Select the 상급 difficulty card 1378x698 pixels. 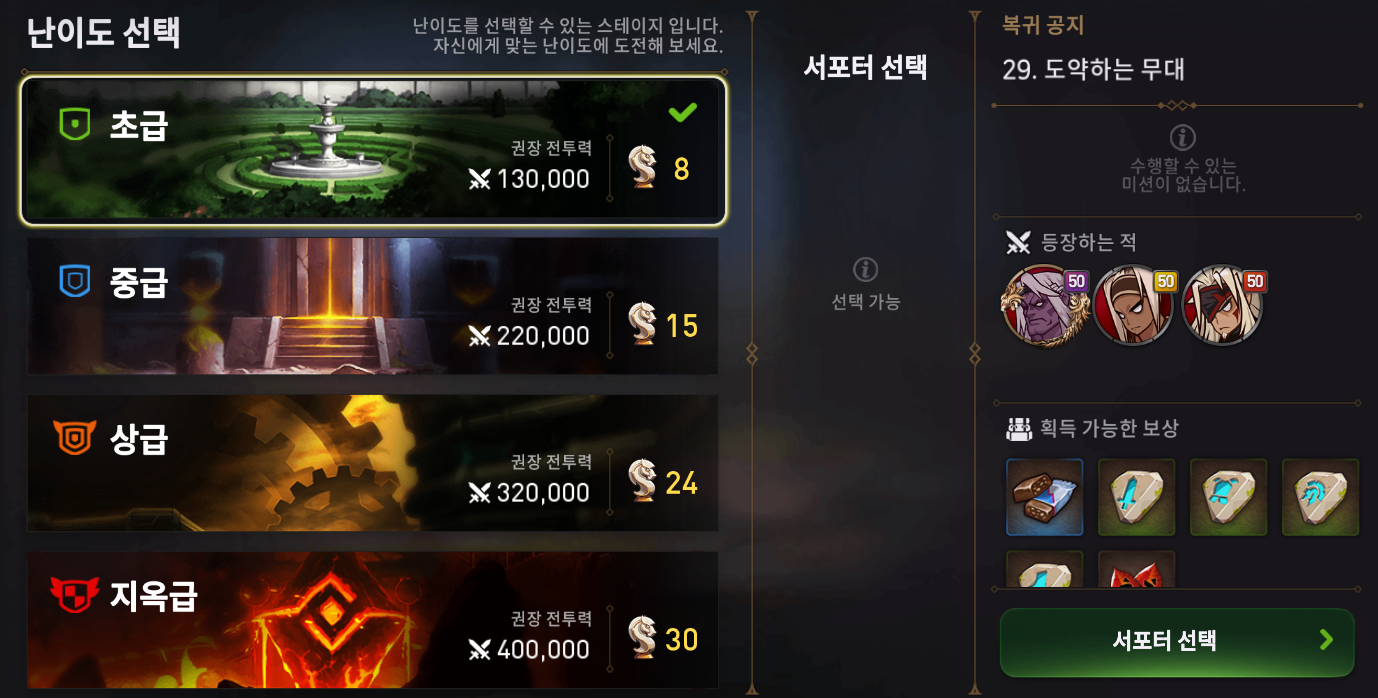(373, 463)
